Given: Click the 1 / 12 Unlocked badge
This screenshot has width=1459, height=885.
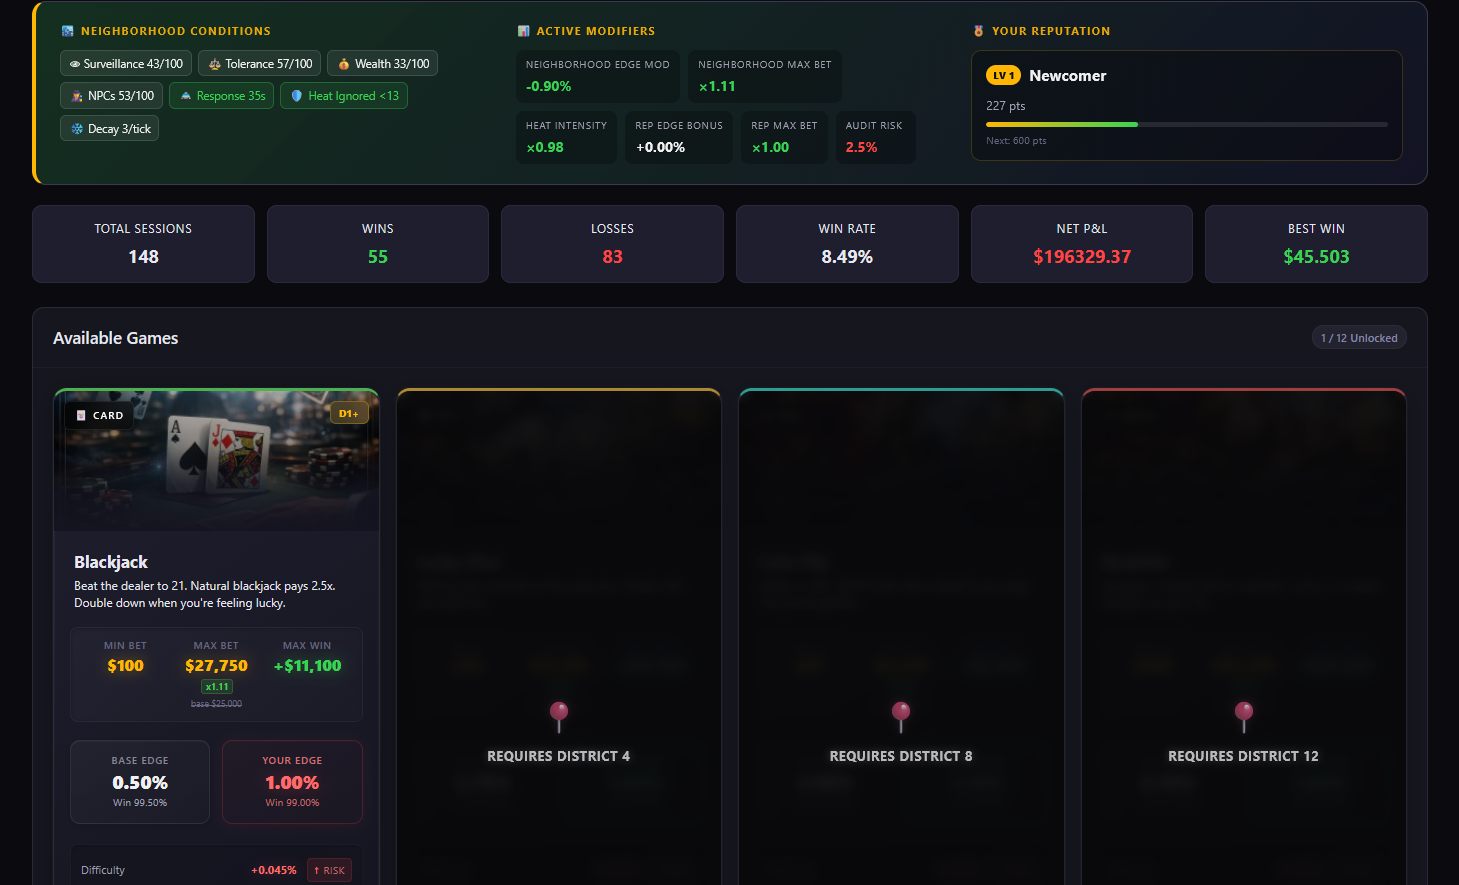Looking at the screenshot, I should [x=1358, y=338].
